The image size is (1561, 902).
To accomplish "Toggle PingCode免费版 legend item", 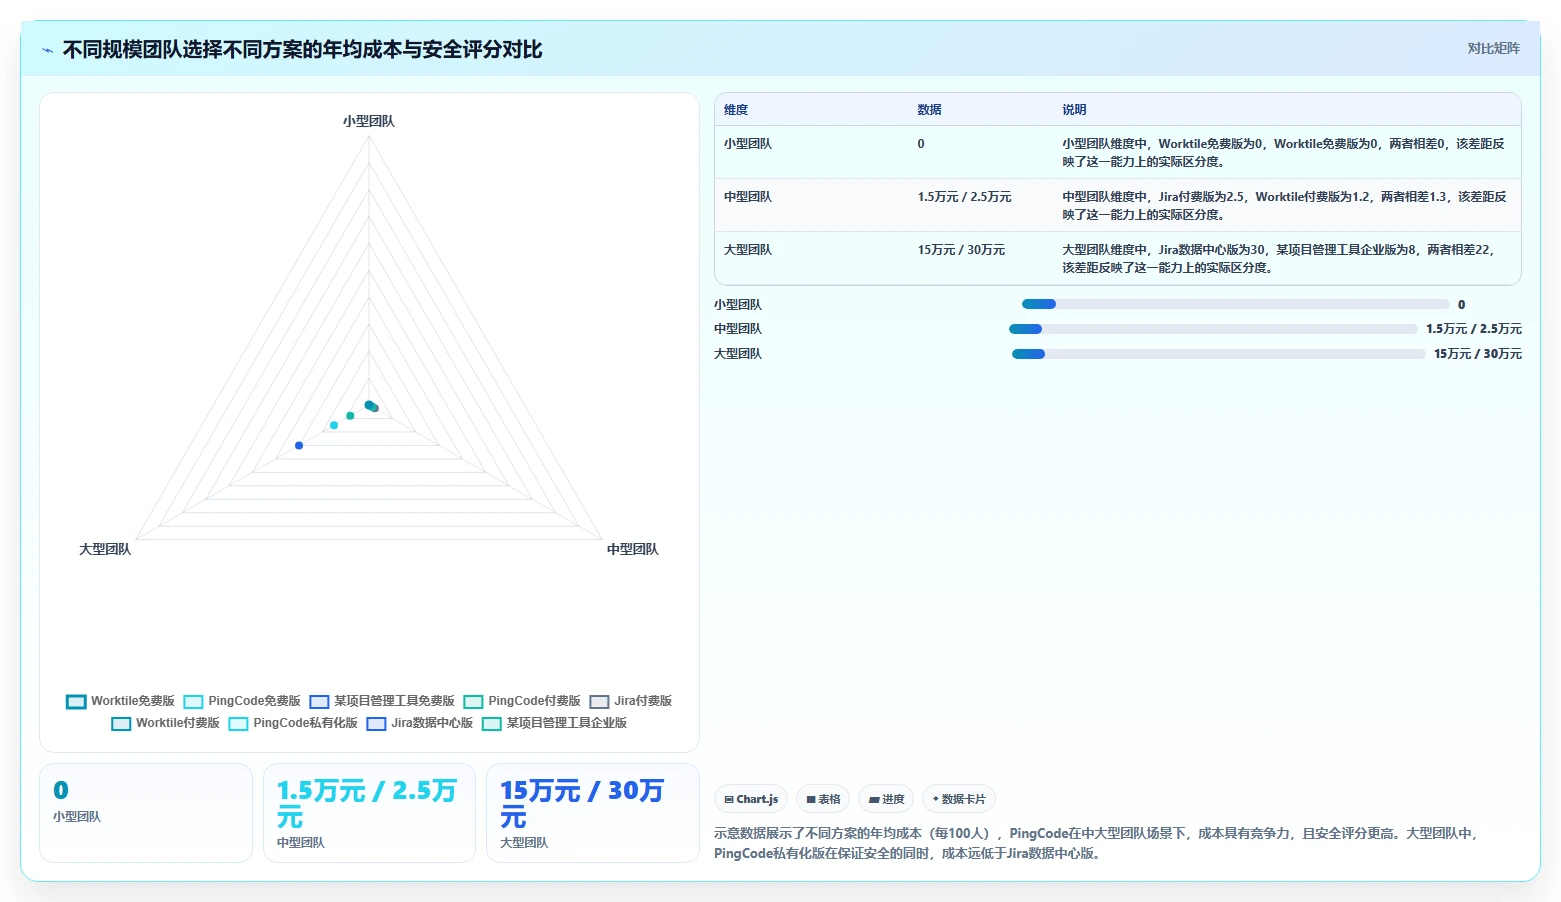I will 243,702.
